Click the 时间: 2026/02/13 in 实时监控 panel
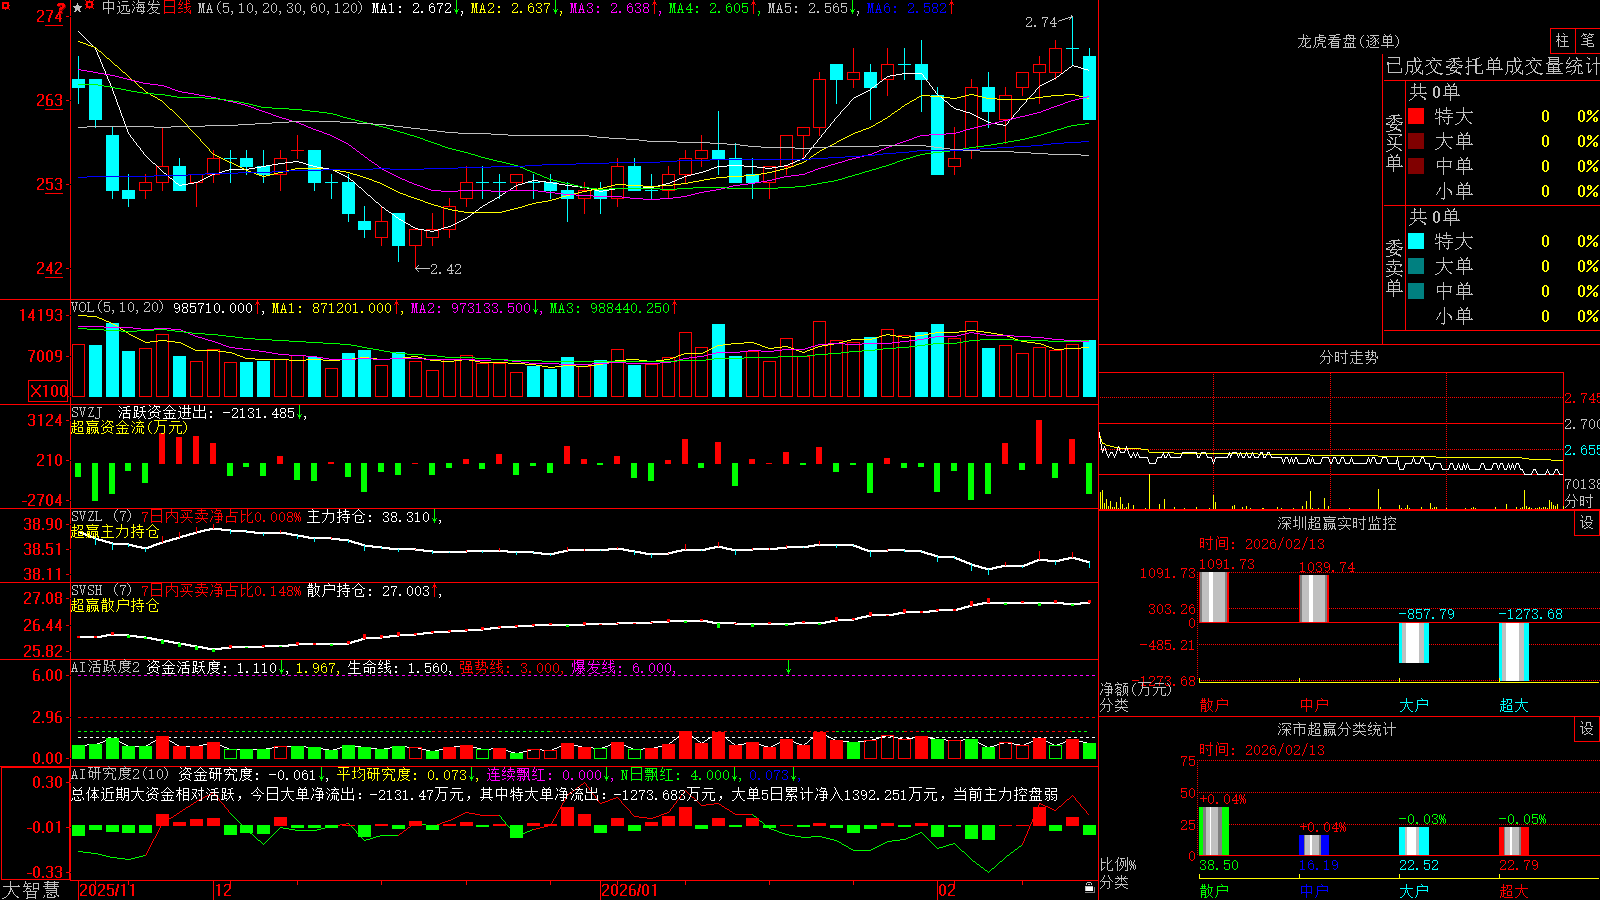Viewport: 1600px width, 900px height. pos(1261,544)
